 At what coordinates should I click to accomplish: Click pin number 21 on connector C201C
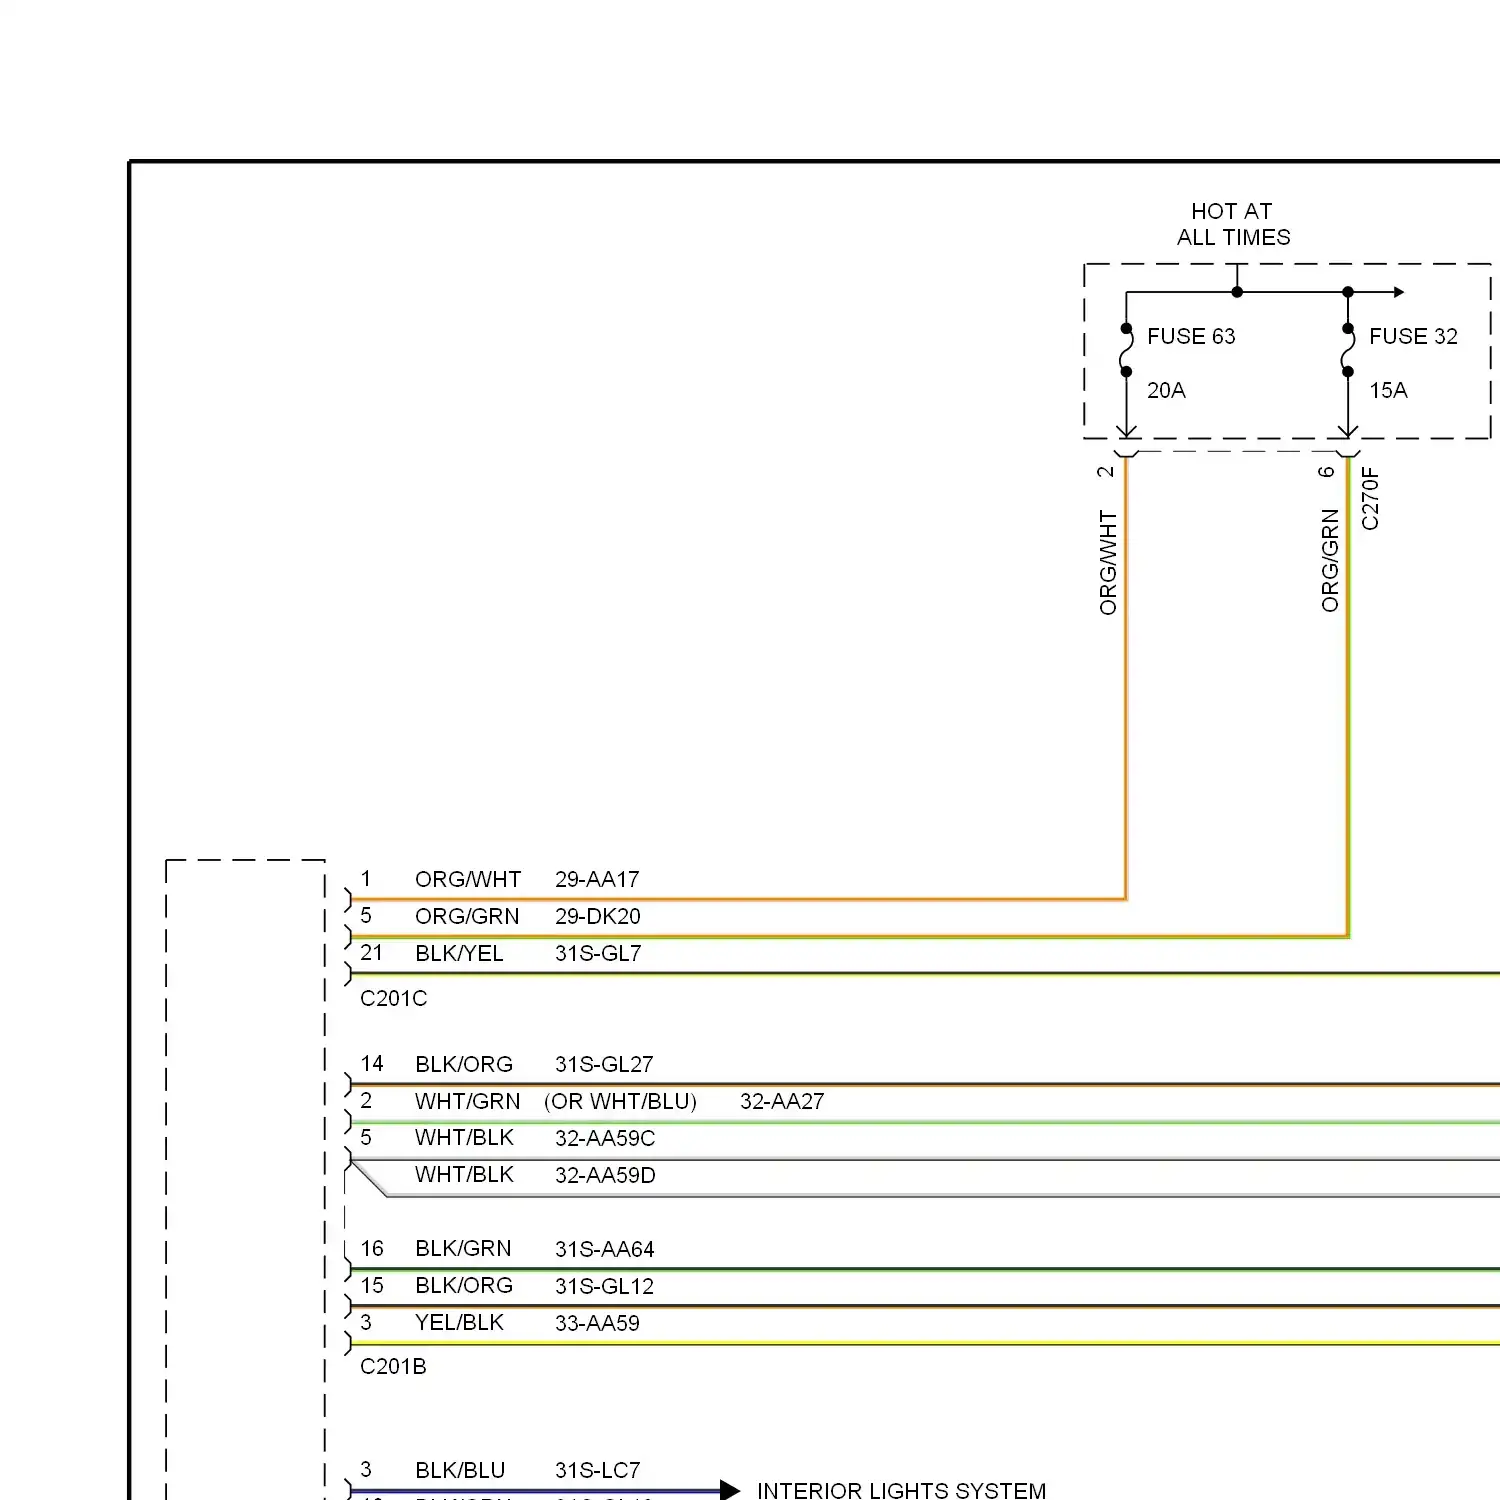[x=371, y=953]
